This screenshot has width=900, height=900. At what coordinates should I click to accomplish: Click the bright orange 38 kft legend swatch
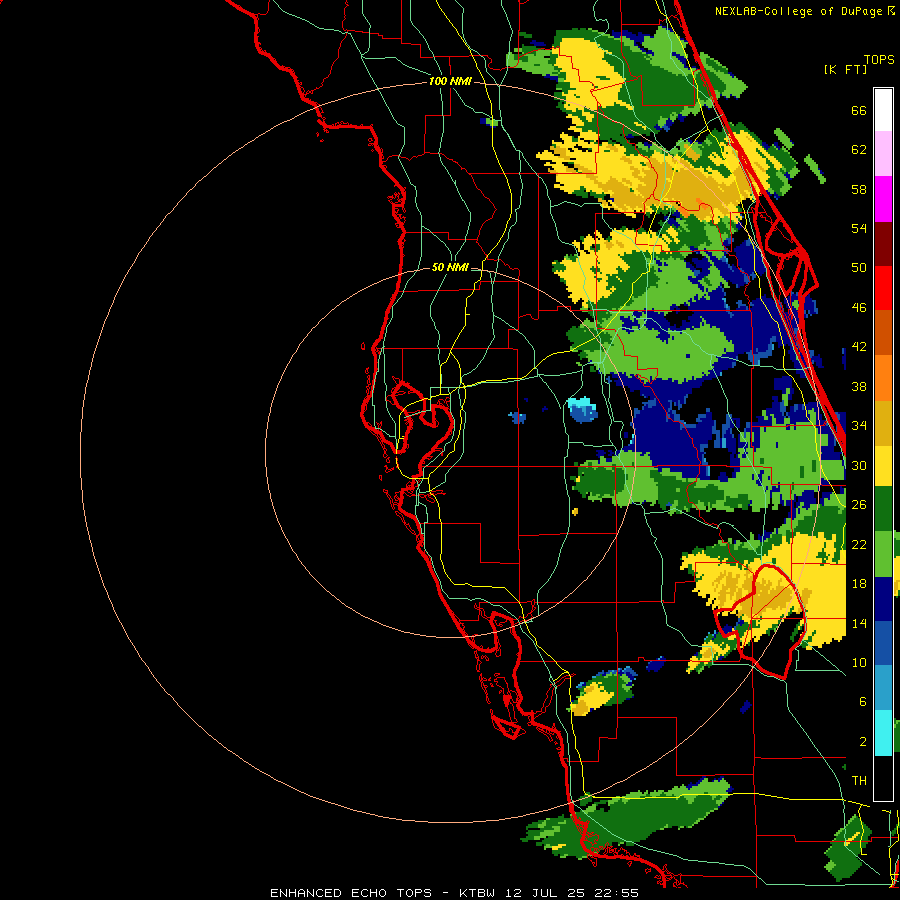(x=883, y=378)
